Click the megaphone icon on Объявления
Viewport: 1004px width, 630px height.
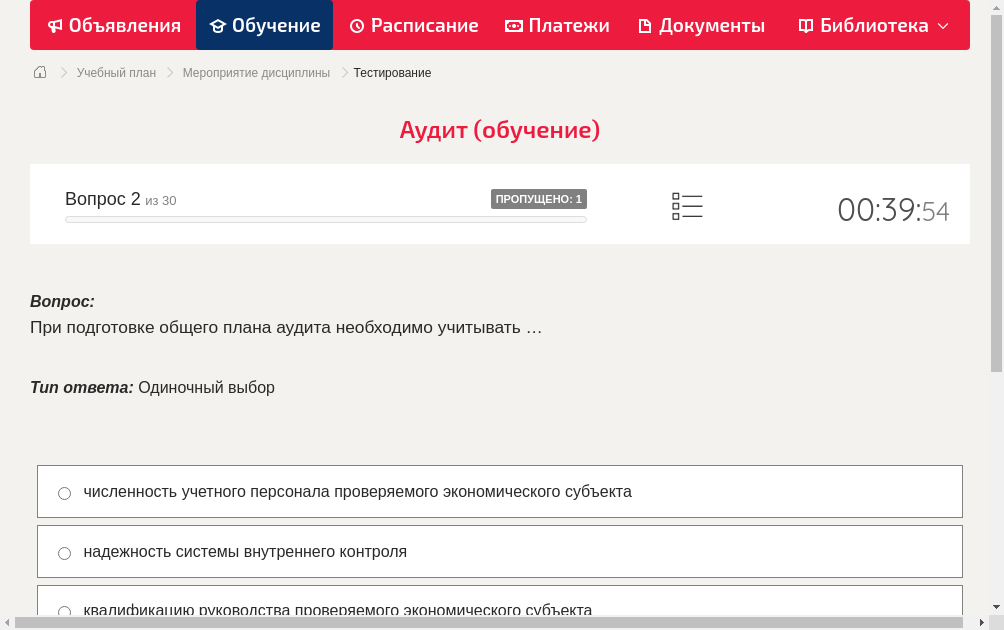pyautogui.click(x=56, y=25)
